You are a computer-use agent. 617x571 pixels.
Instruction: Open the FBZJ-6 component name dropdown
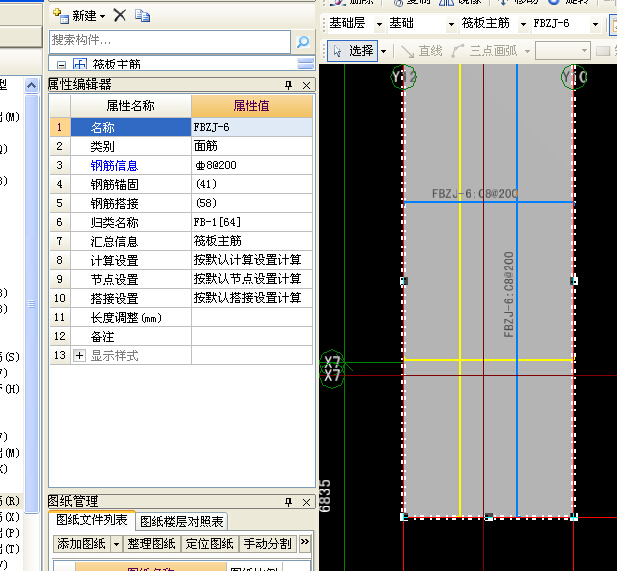[x=595, y=24]
